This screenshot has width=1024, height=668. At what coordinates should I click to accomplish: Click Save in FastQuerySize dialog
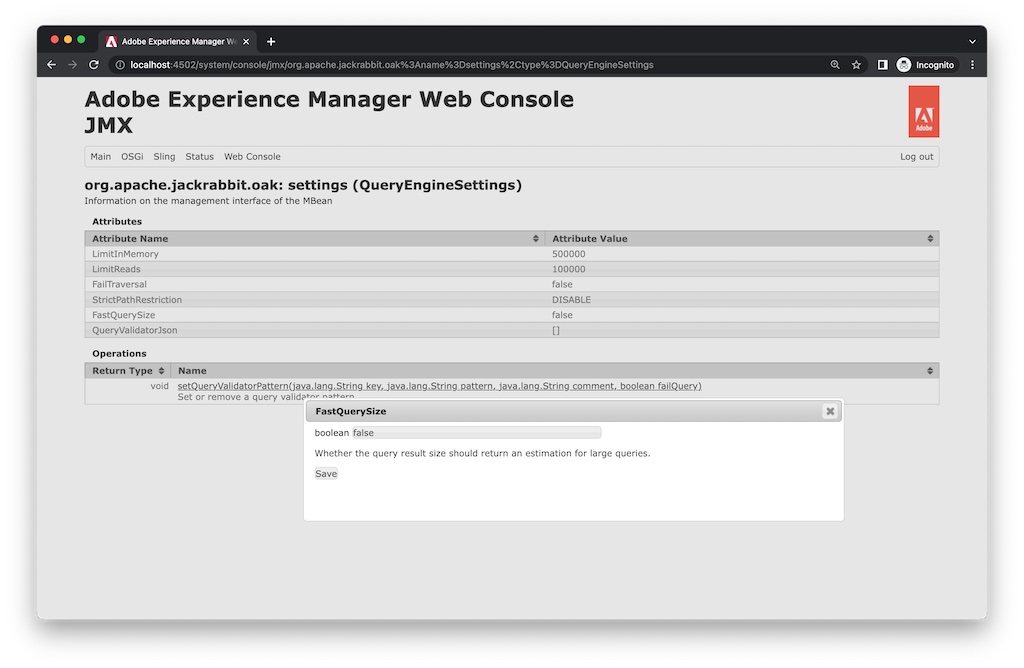[326, 474]
